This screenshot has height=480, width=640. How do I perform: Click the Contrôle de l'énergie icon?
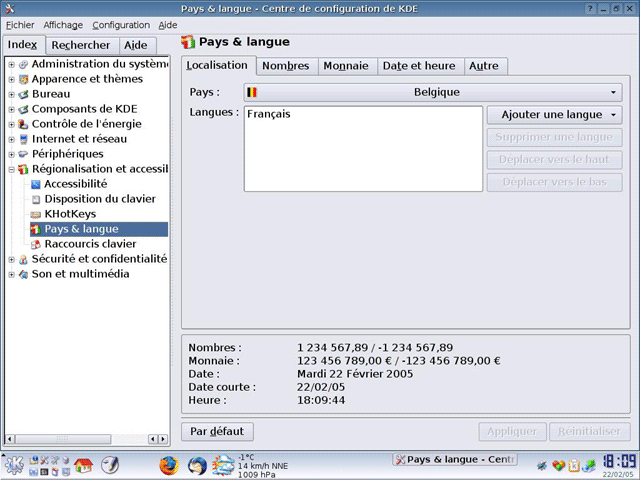[24, 124]
